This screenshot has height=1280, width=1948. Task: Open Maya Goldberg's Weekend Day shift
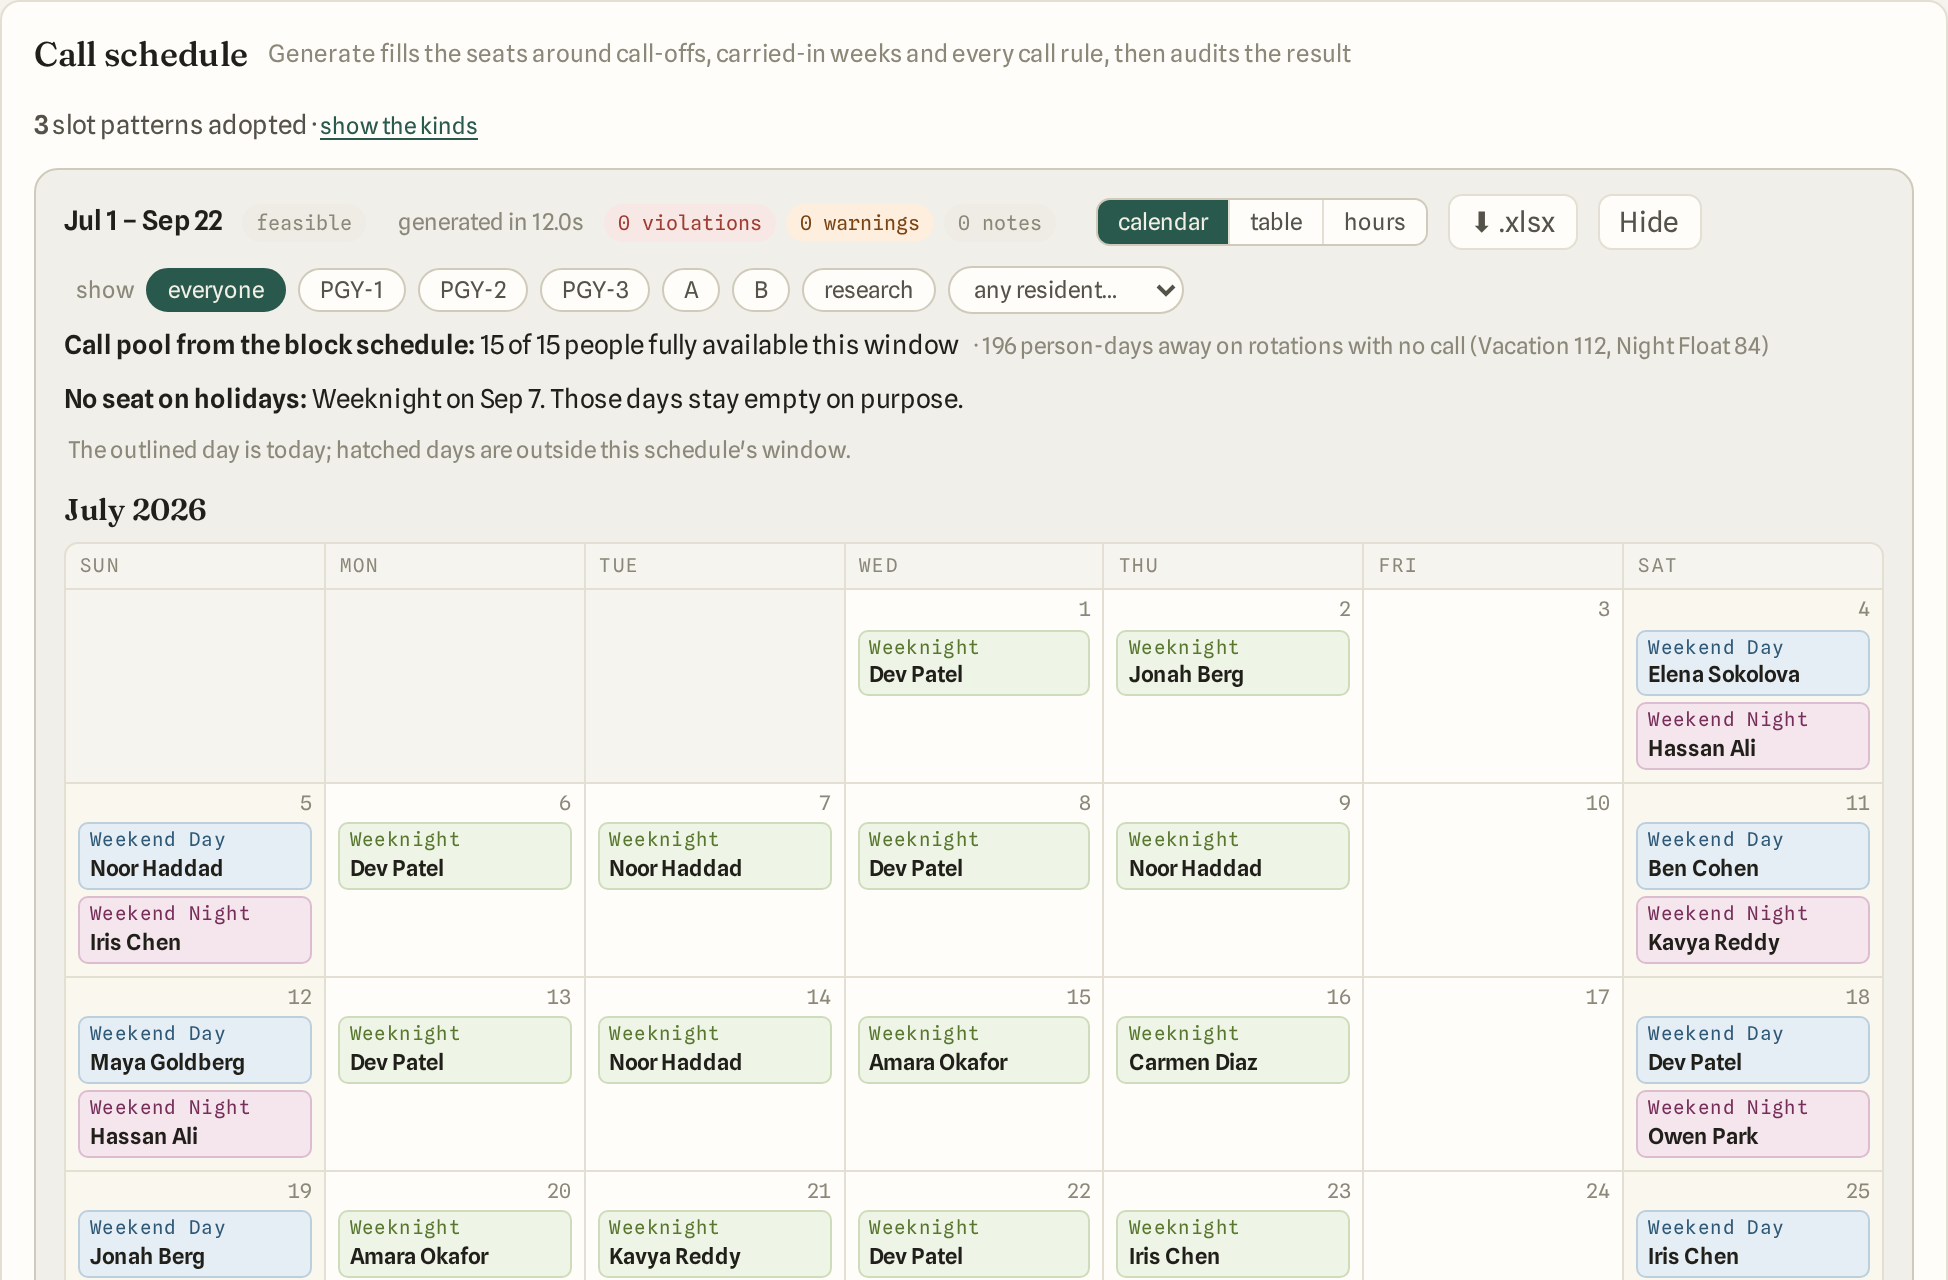(195, 1050)
